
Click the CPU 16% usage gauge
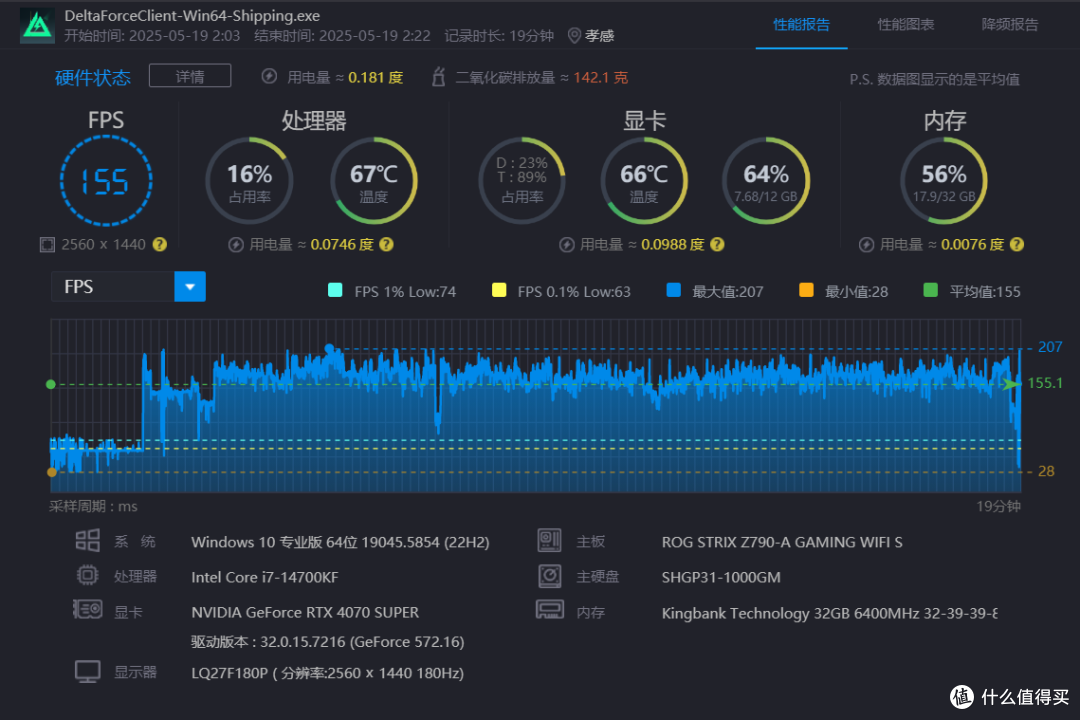click(x=249, y=181)
